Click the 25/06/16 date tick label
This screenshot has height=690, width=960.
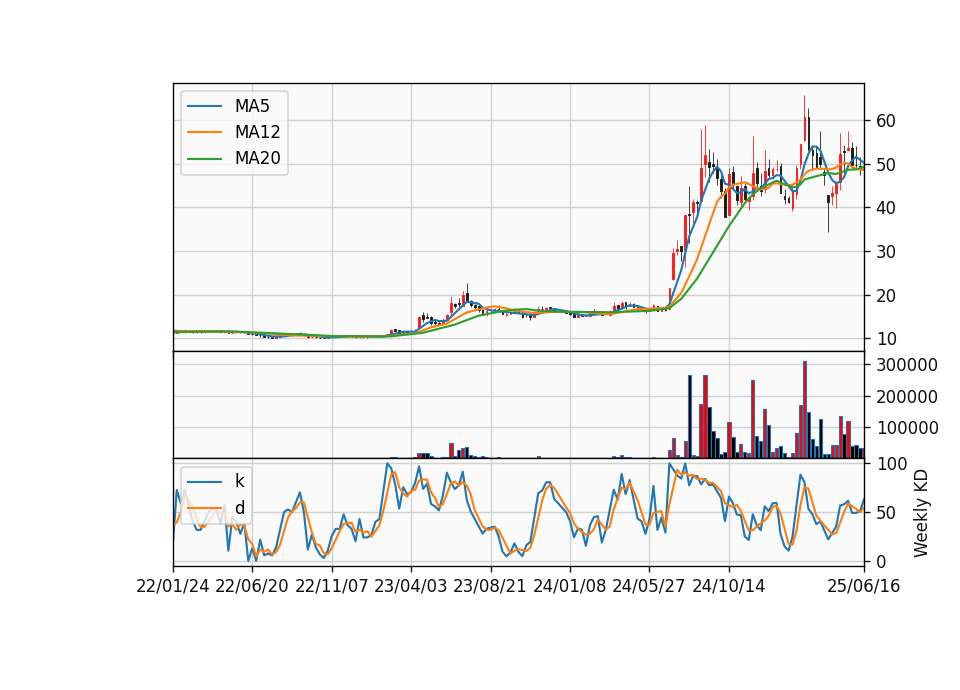(x=864, y=587)
